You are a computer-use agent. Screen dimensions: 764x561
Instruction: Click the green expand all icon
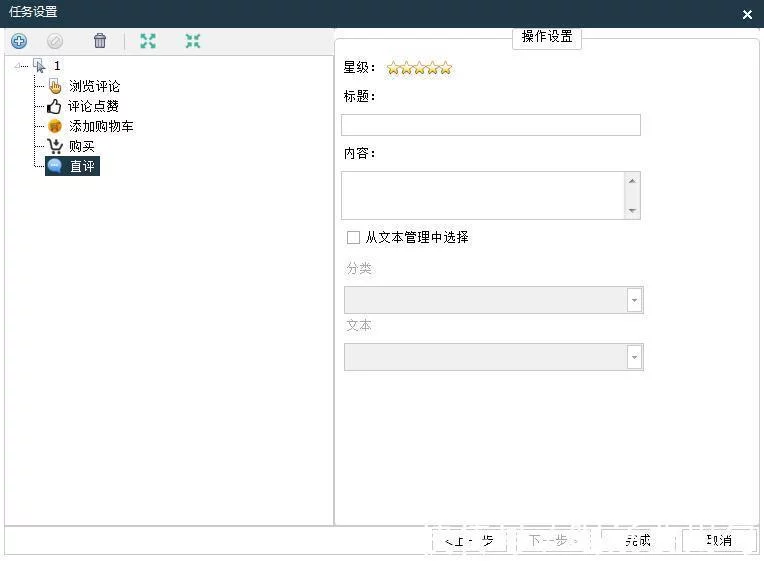point(148,41)
